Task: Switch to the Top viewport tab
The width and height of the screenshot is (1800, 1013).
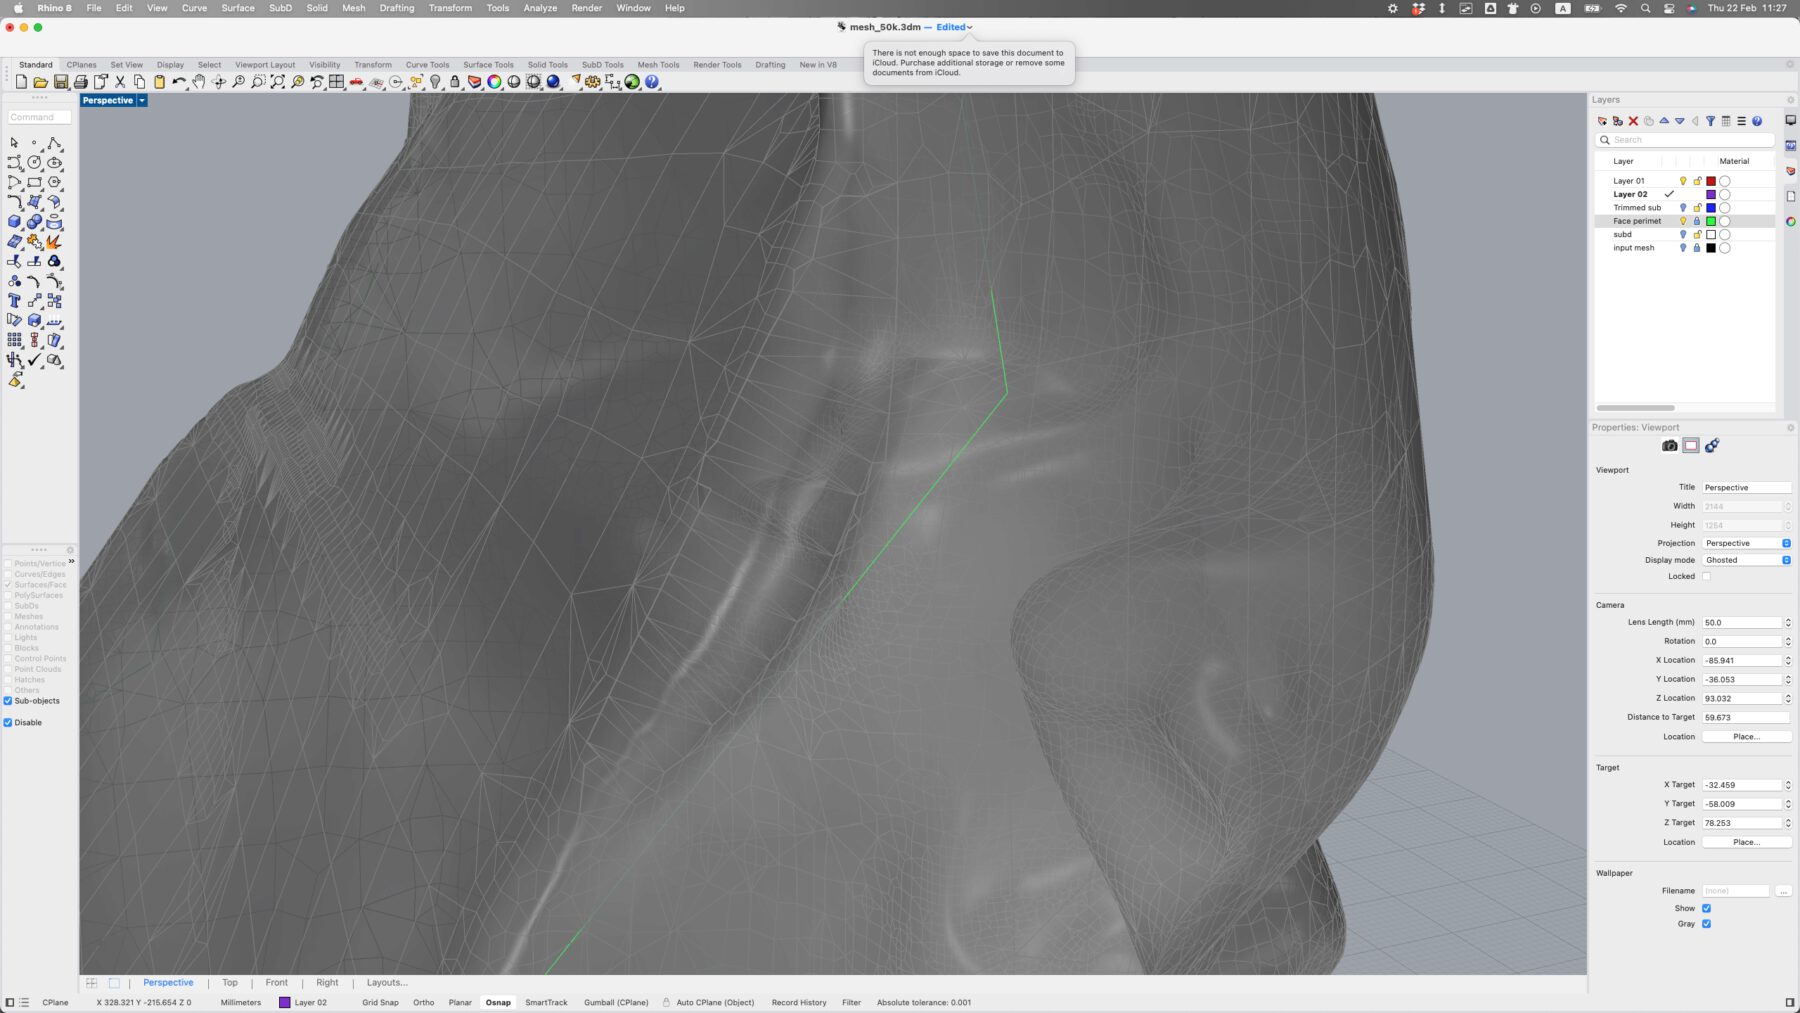Action: coord(230,983)
